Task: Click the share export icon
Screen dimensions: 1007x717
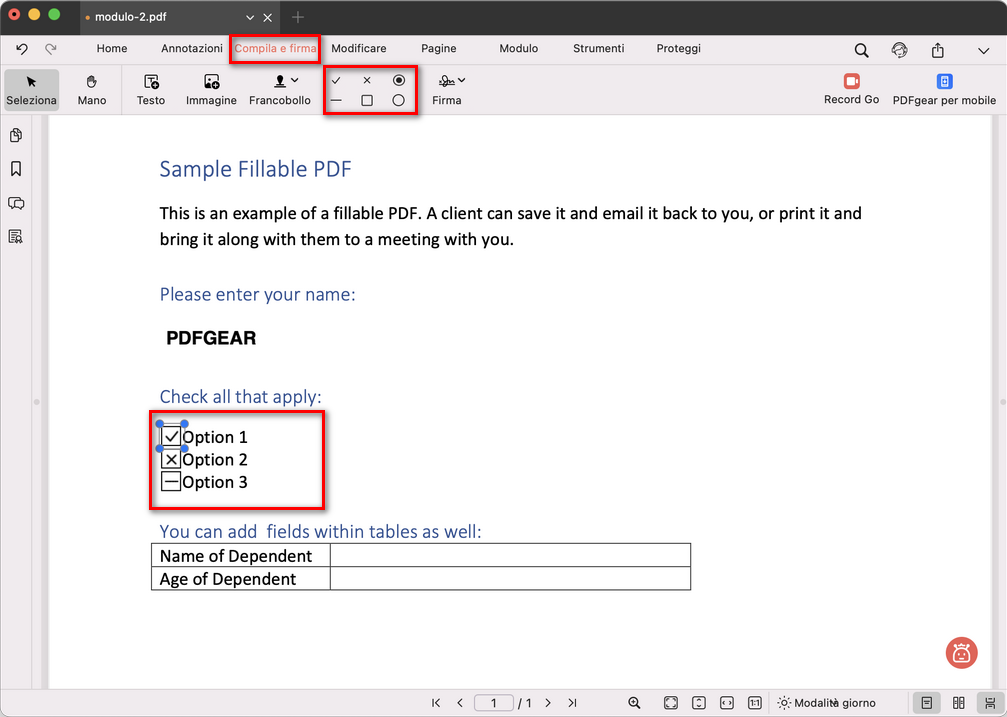Action: point(938,50)
